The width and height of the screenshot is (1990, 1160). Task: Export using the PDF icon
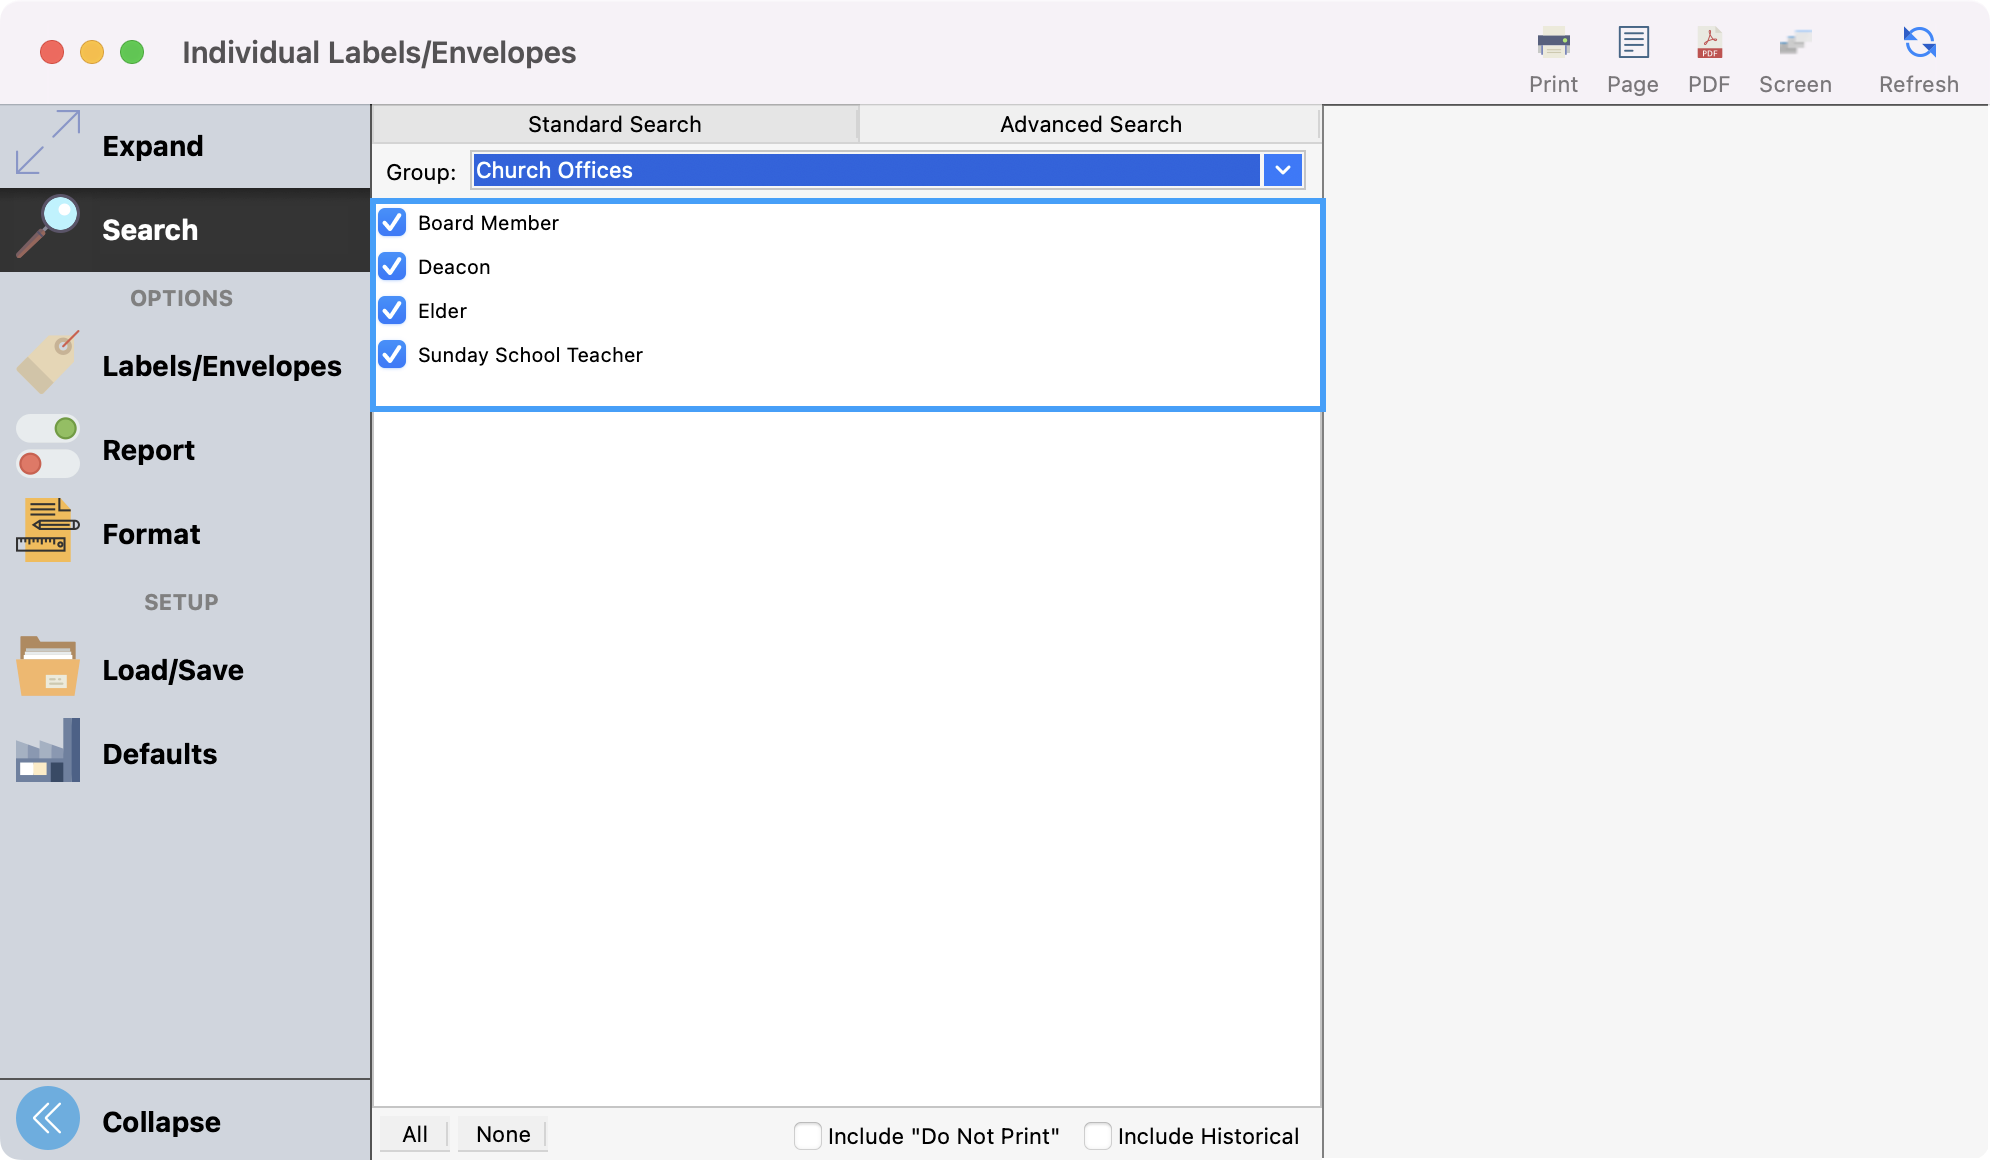(1709, 45)
